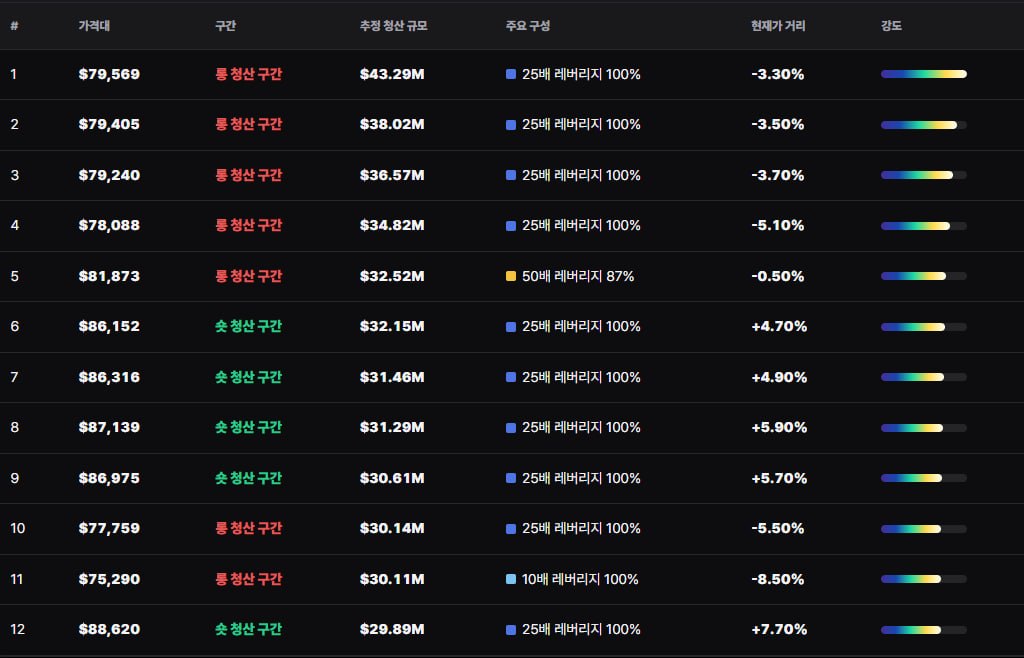Image resolution: width=1024 pixels, height=658 pixels.
Task: Click the blue leverage square in the $79,569 row
Action: [511, 74]
